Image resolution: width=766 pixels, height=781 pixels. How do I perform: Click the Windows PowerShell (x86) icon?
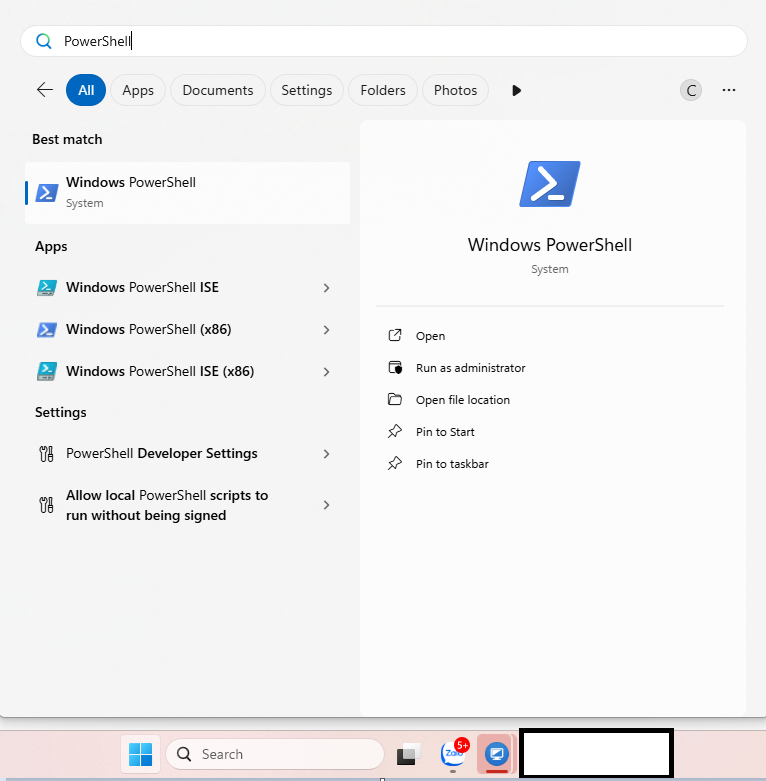tap(47, 329)
